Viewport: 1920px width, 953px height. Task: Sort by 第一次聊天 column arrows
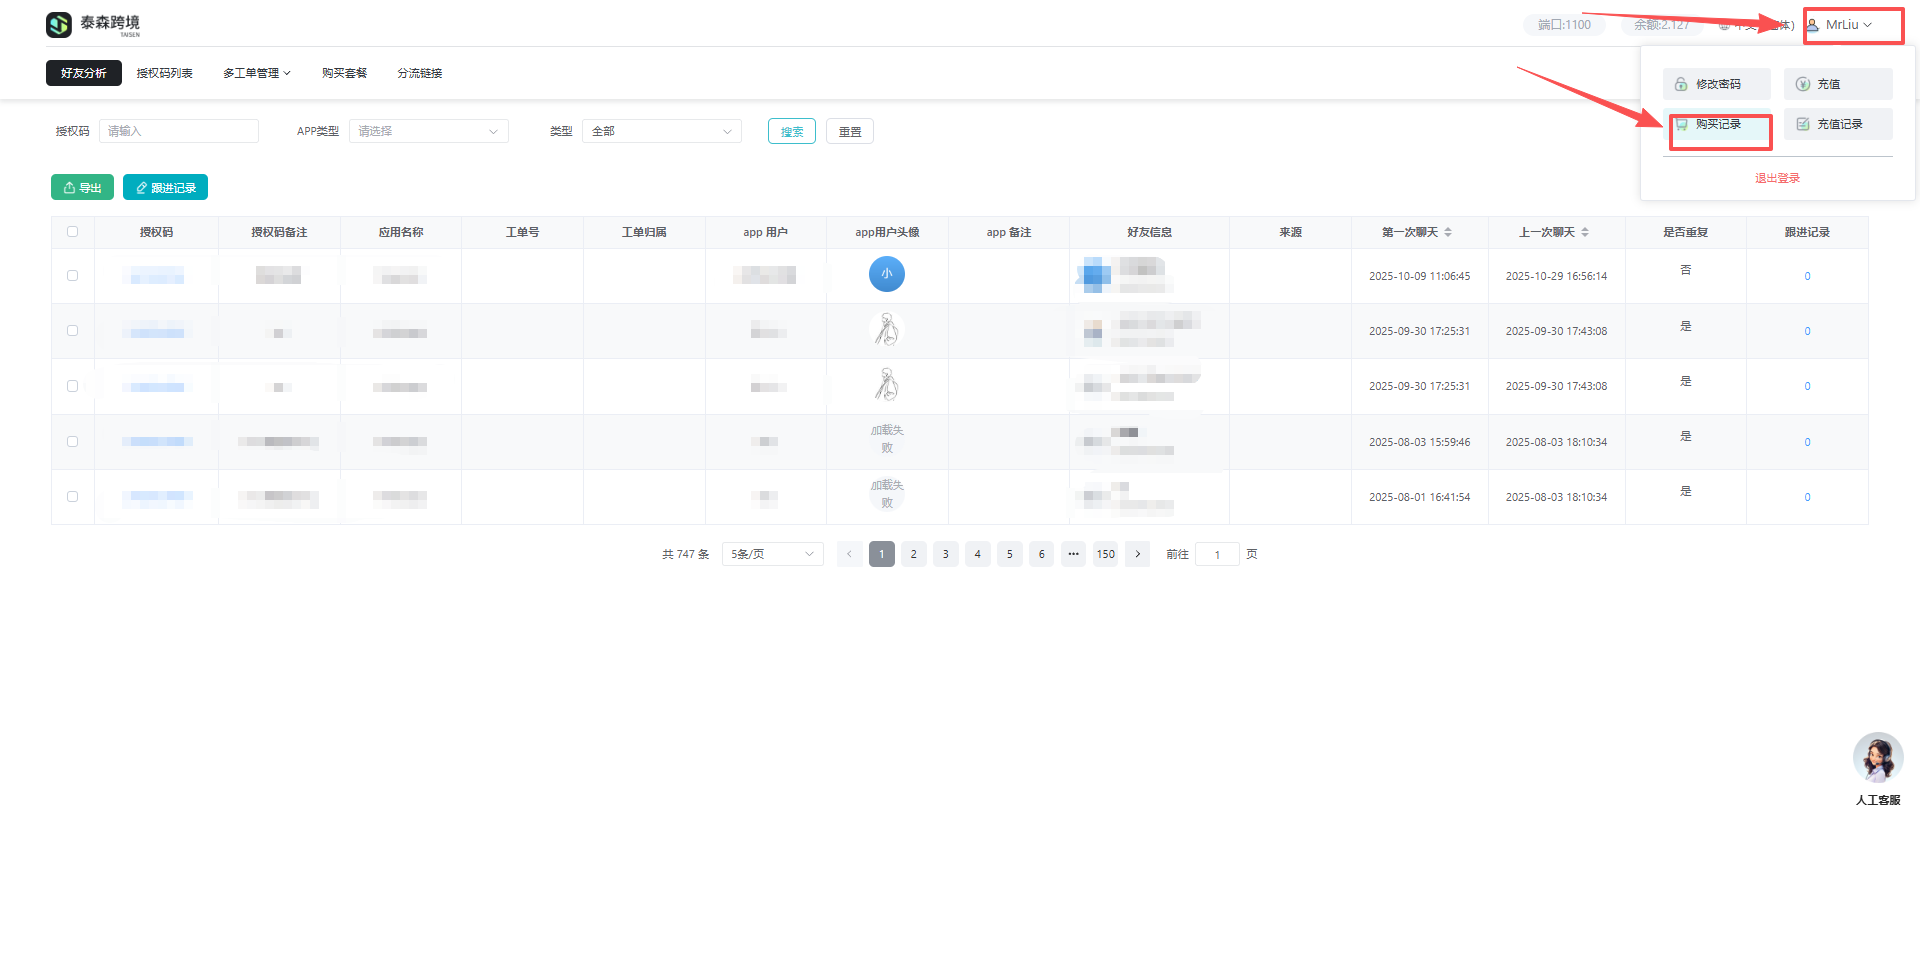(1448, 232)
